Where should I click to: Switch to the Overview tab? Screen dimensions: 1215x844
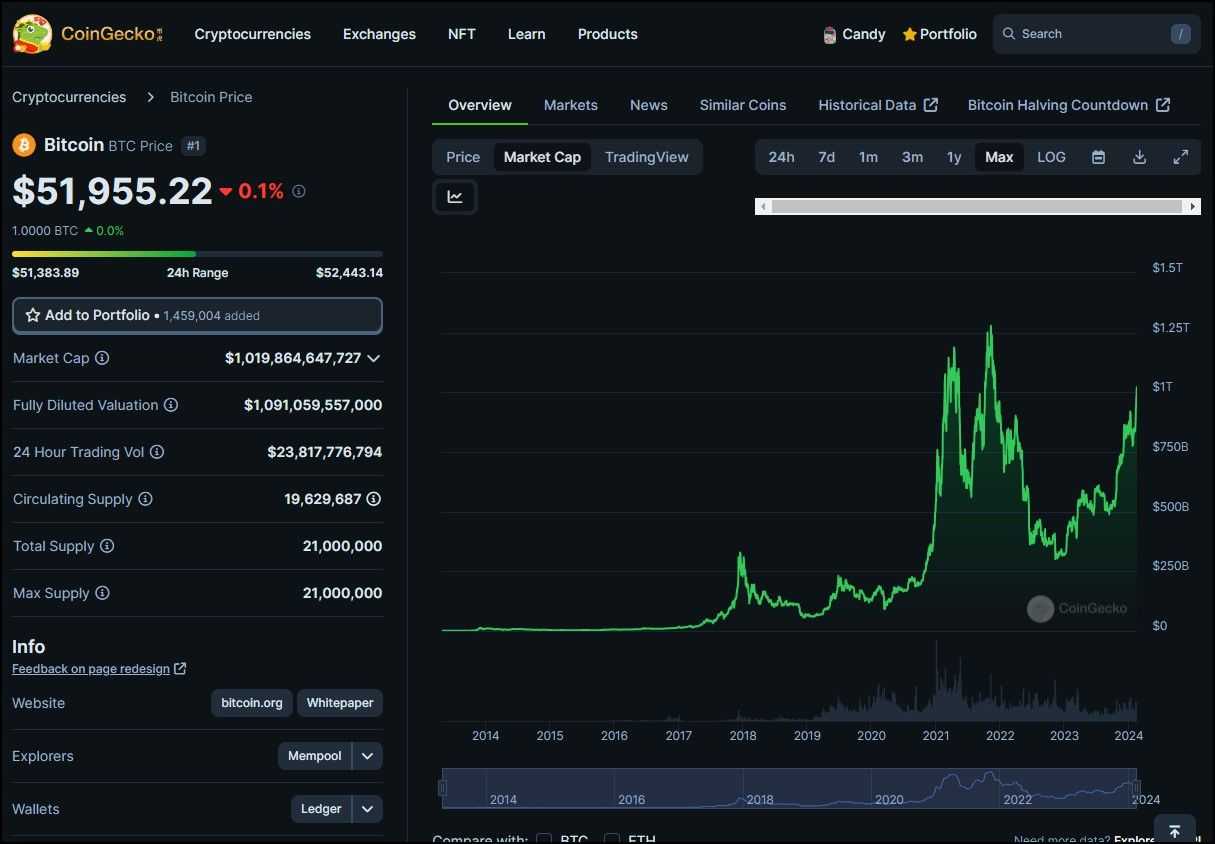click(x=480, y=105)
